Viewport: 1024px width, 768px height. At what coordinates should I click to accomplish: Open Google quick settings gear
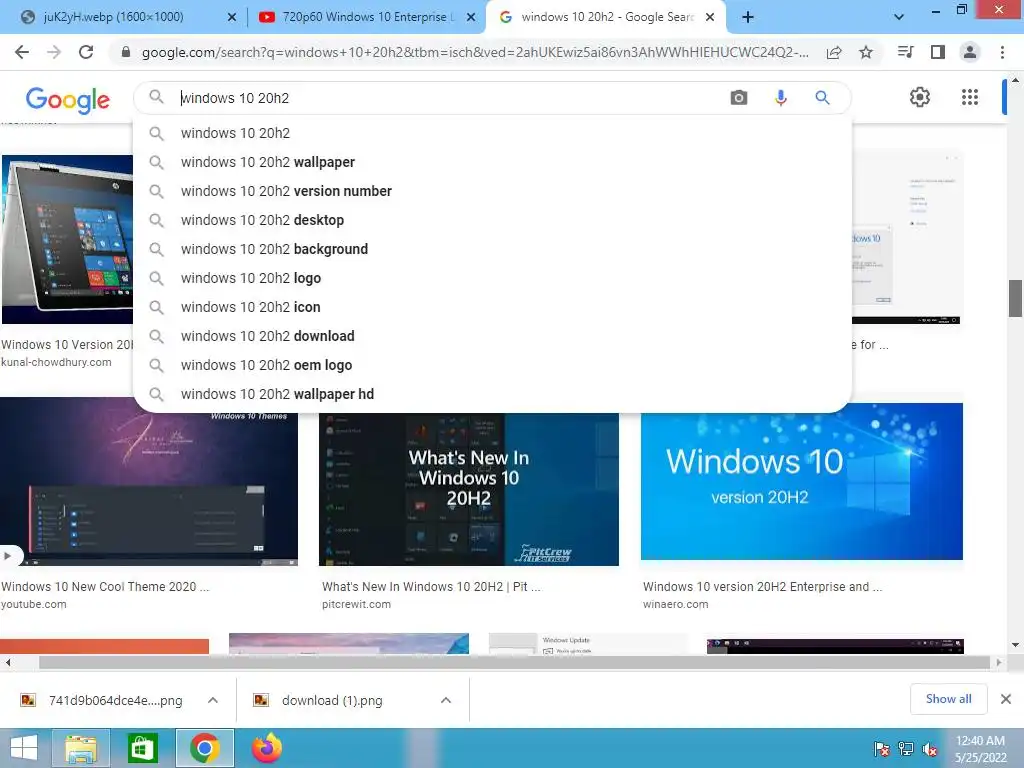(920, 97)
